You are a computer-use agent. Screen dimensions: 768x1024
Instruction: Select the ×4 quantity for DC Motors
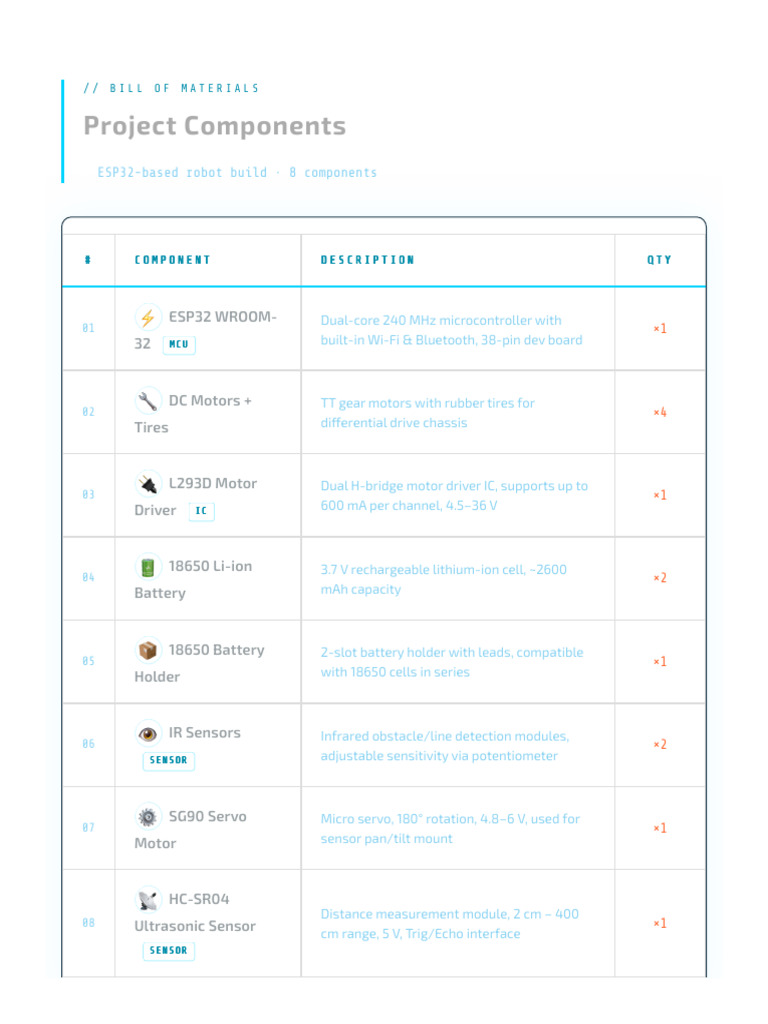point(660,412)
